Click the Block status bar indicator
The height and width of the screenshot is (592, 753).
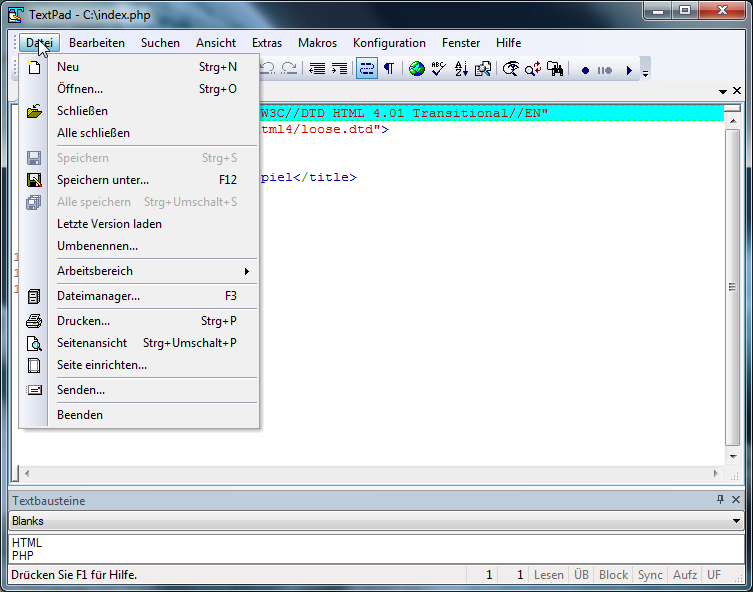coord(613,575)
